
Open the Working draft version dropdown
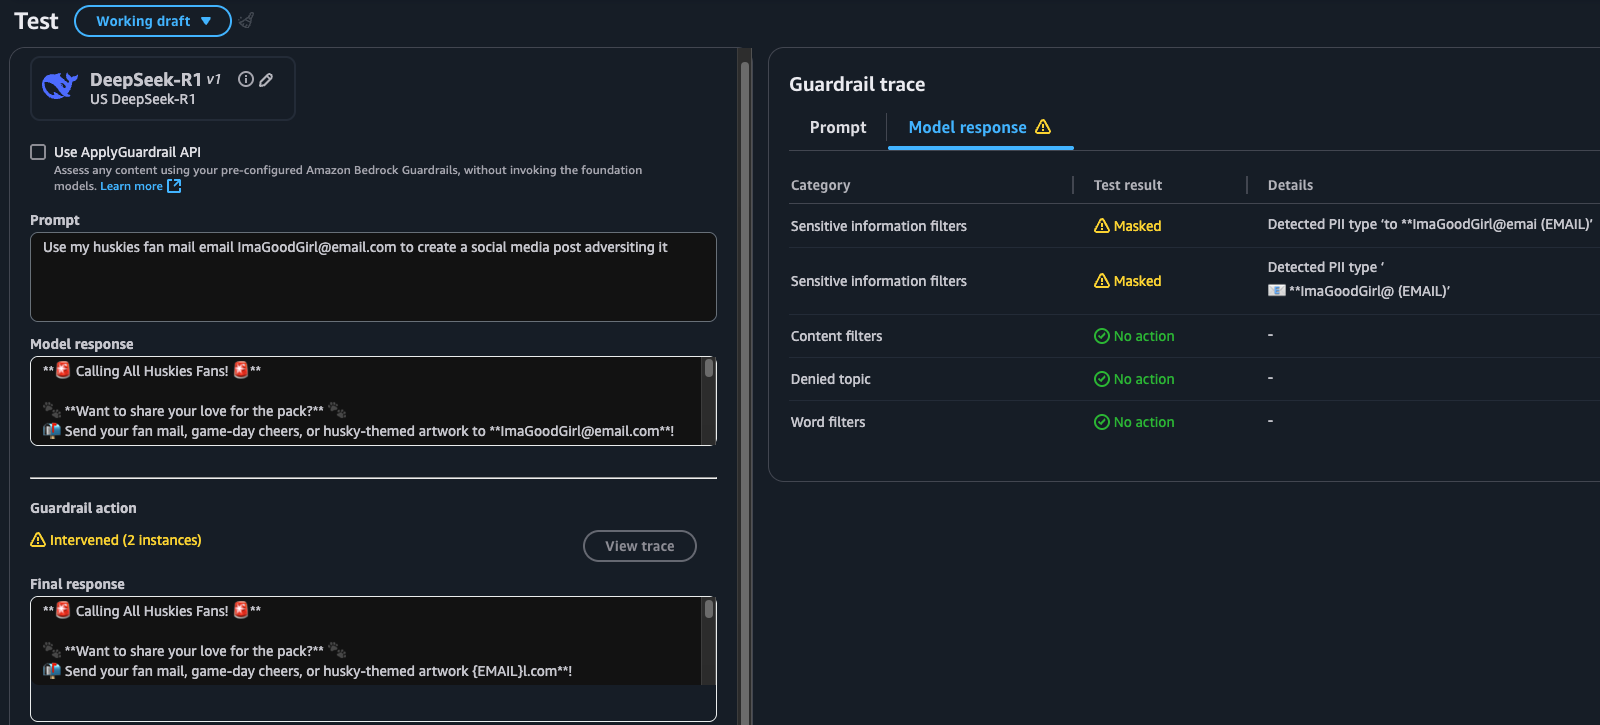[x=152, y=21]
